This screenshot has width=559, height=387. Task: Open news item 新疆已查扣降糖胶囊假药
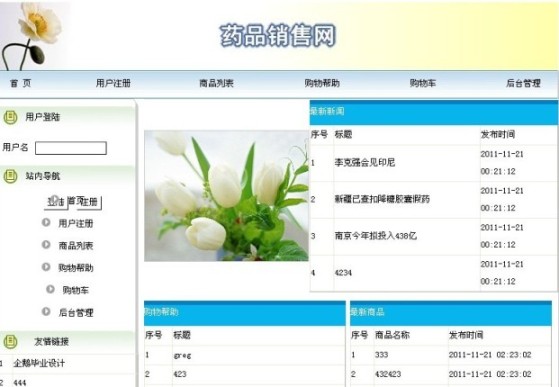tap(382, 199)
